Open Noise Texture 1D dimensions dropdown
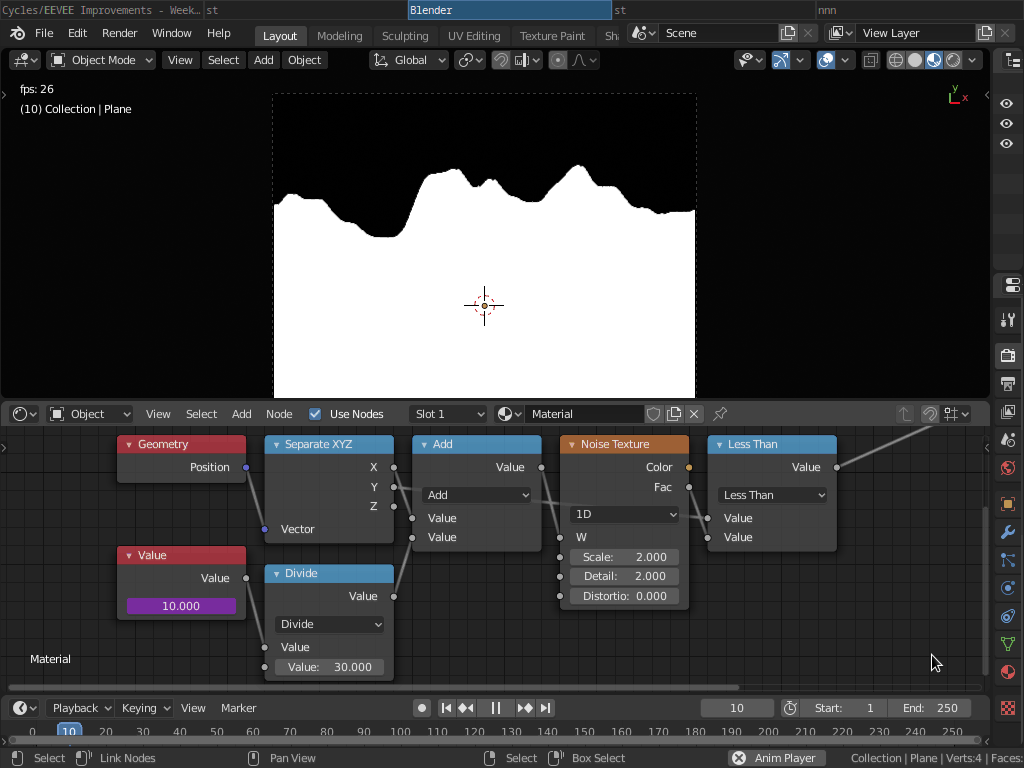 625,515
